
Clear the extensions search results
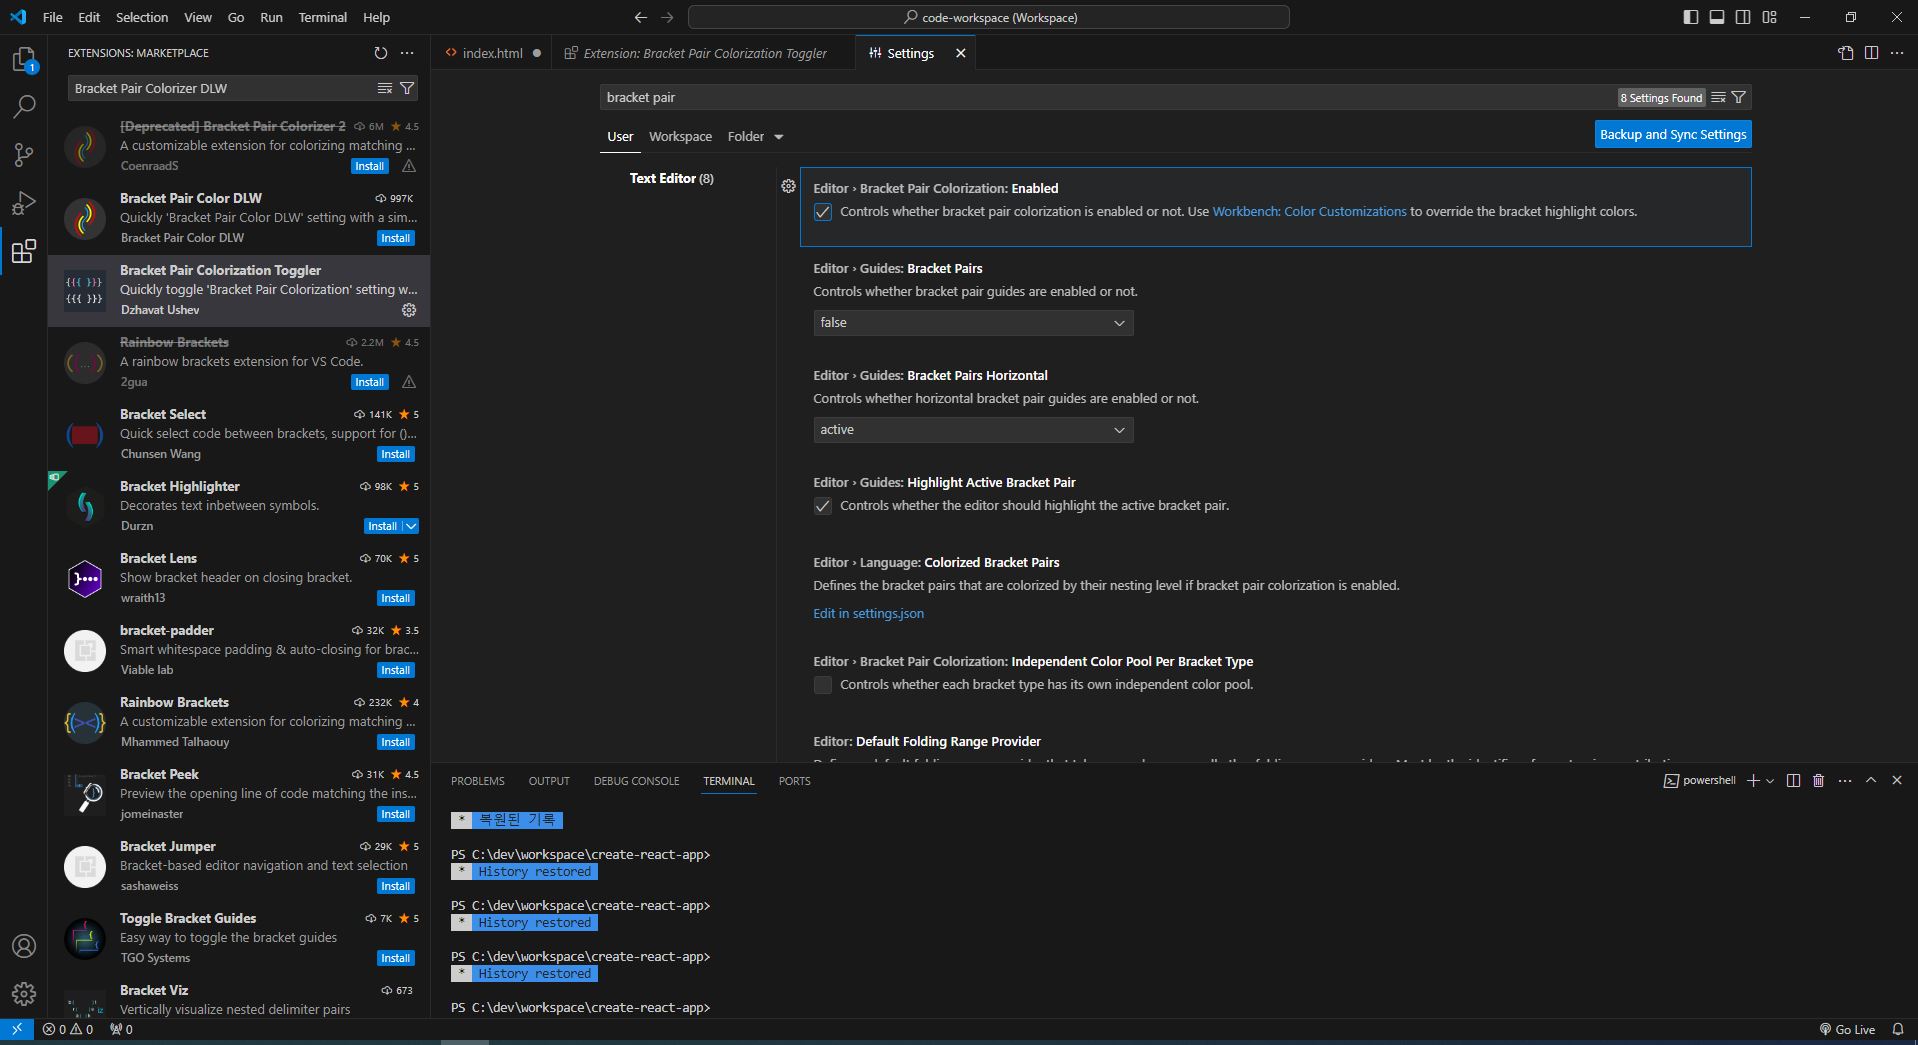(385, 88)
